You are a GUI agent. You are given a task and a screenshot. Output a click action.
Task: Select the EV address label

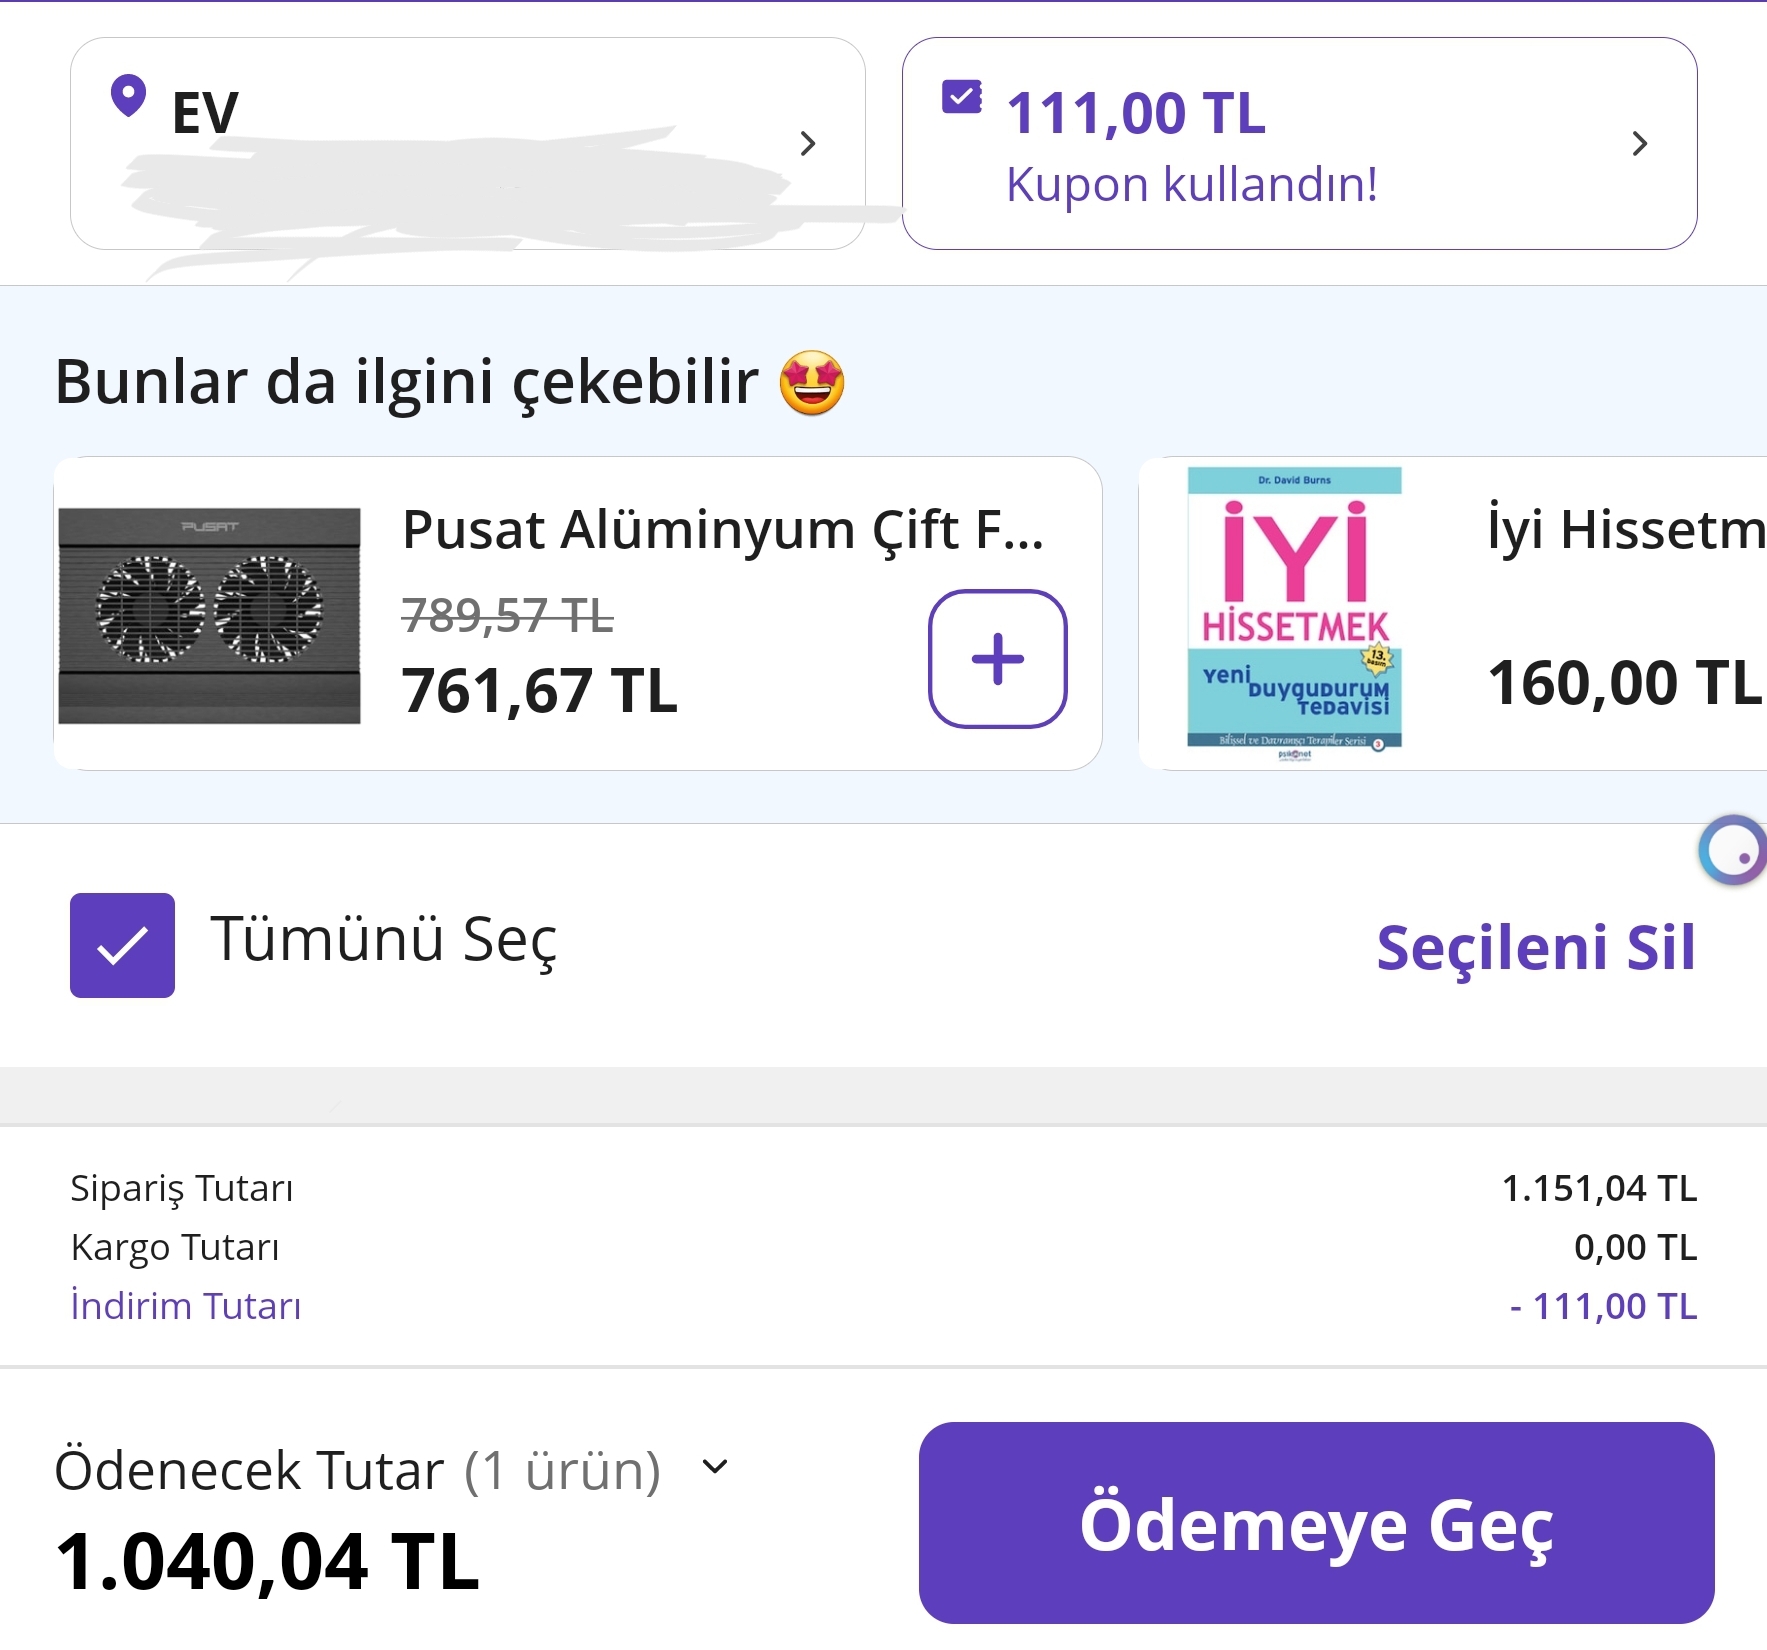205,112
